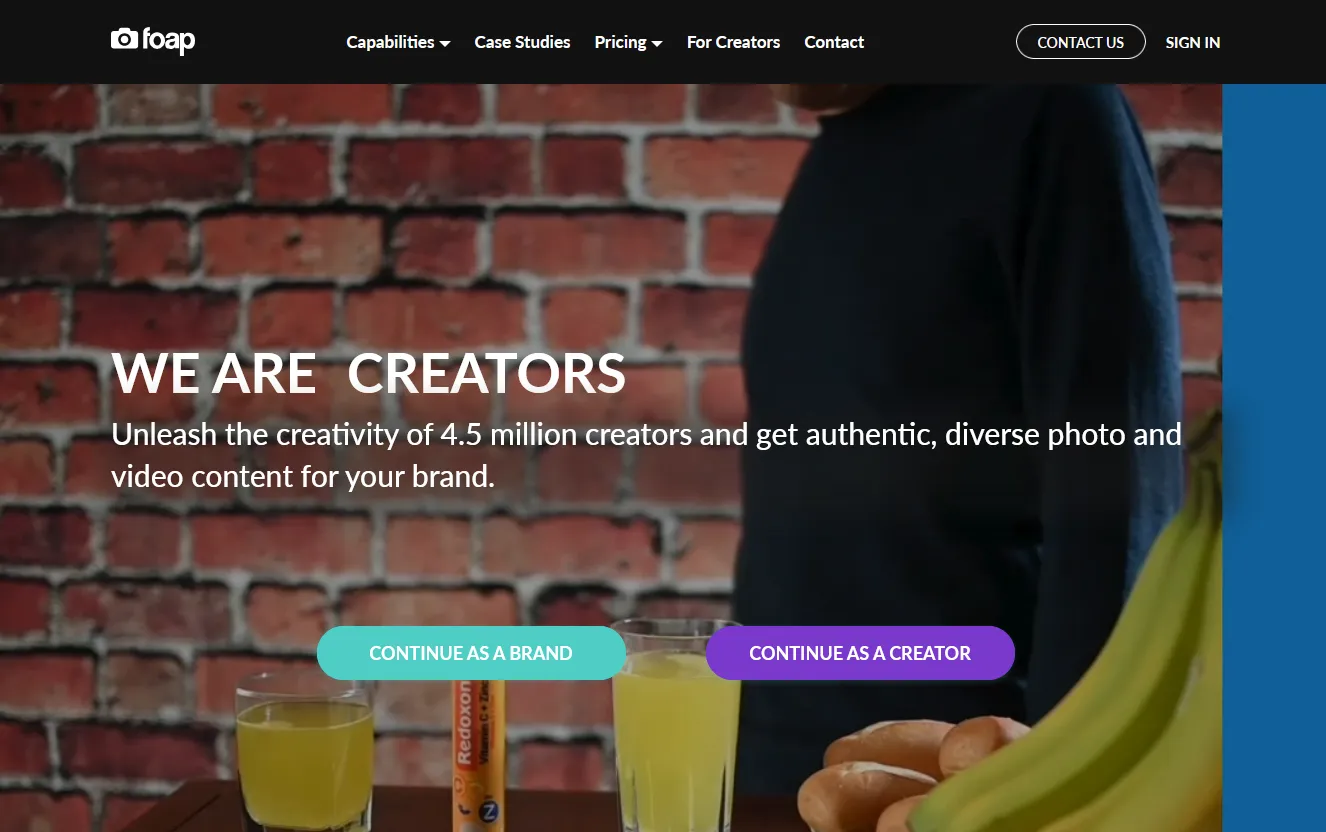This screenshot has width=1326, height=832.
Task: Go to Case Studies page
Action: click(522, 42)
